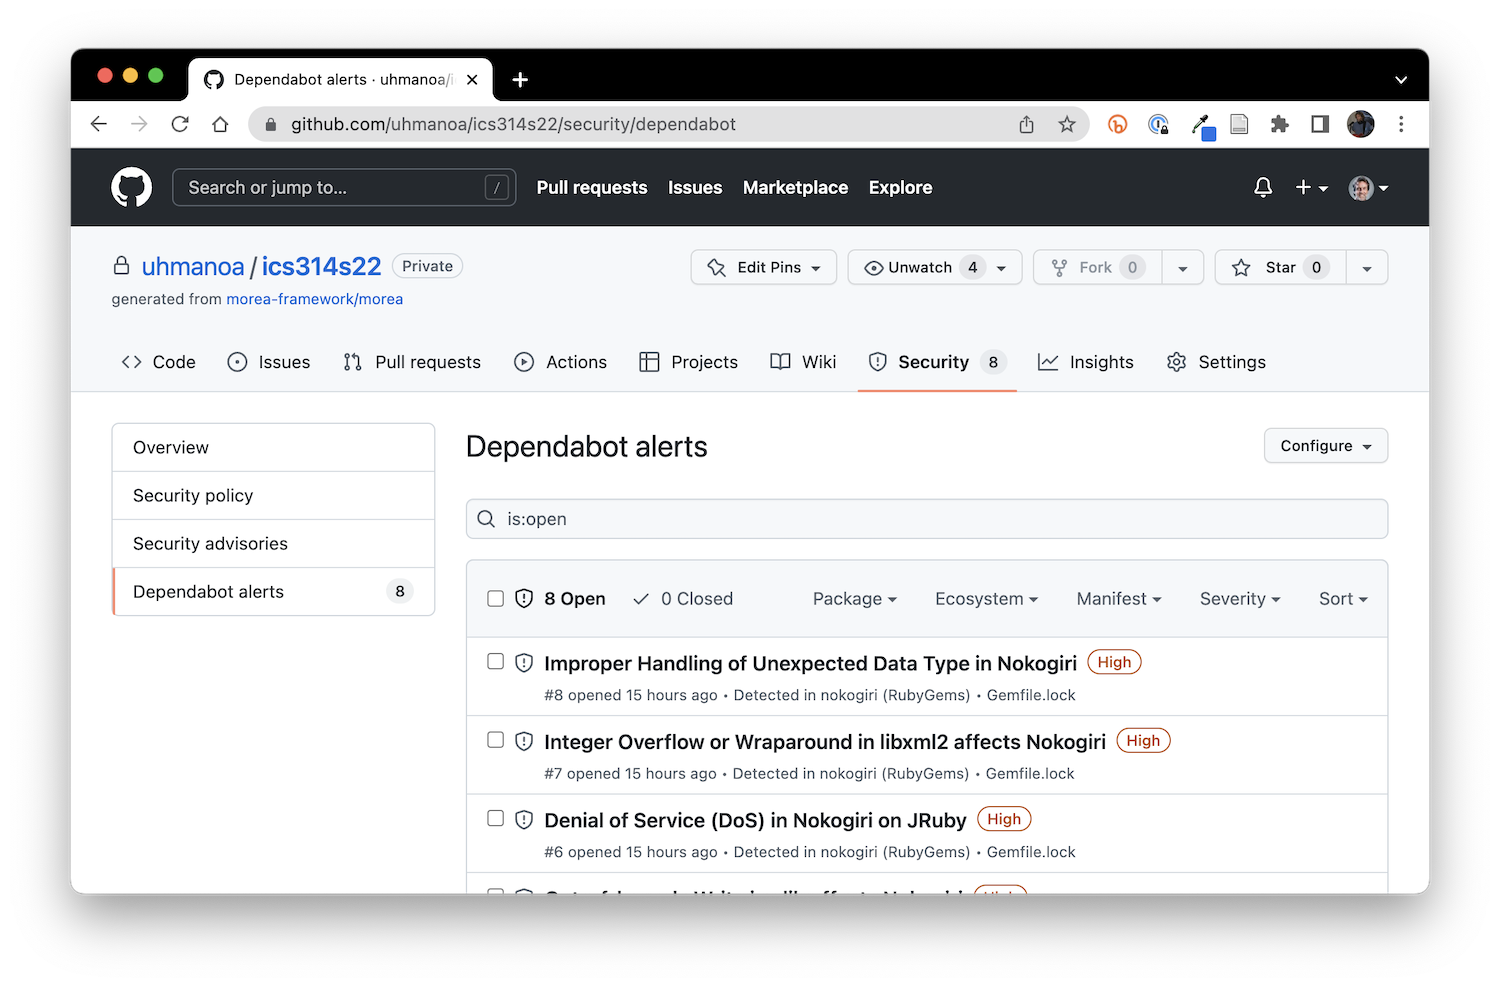Click the Chrome profile avatar
Image resolution: width=1500 pixels, height=987 pixels.
pyautogui.click(x=1360, y=124)
